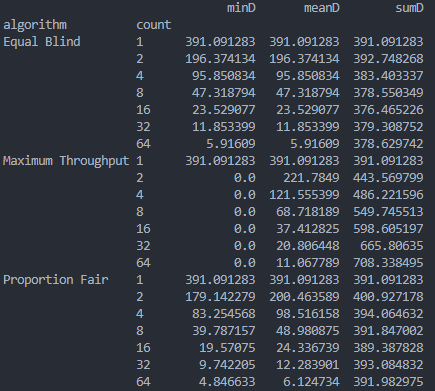The image size is (435, 391).
Task: Click the Equal Blind row label
Action: pos(42,42)
